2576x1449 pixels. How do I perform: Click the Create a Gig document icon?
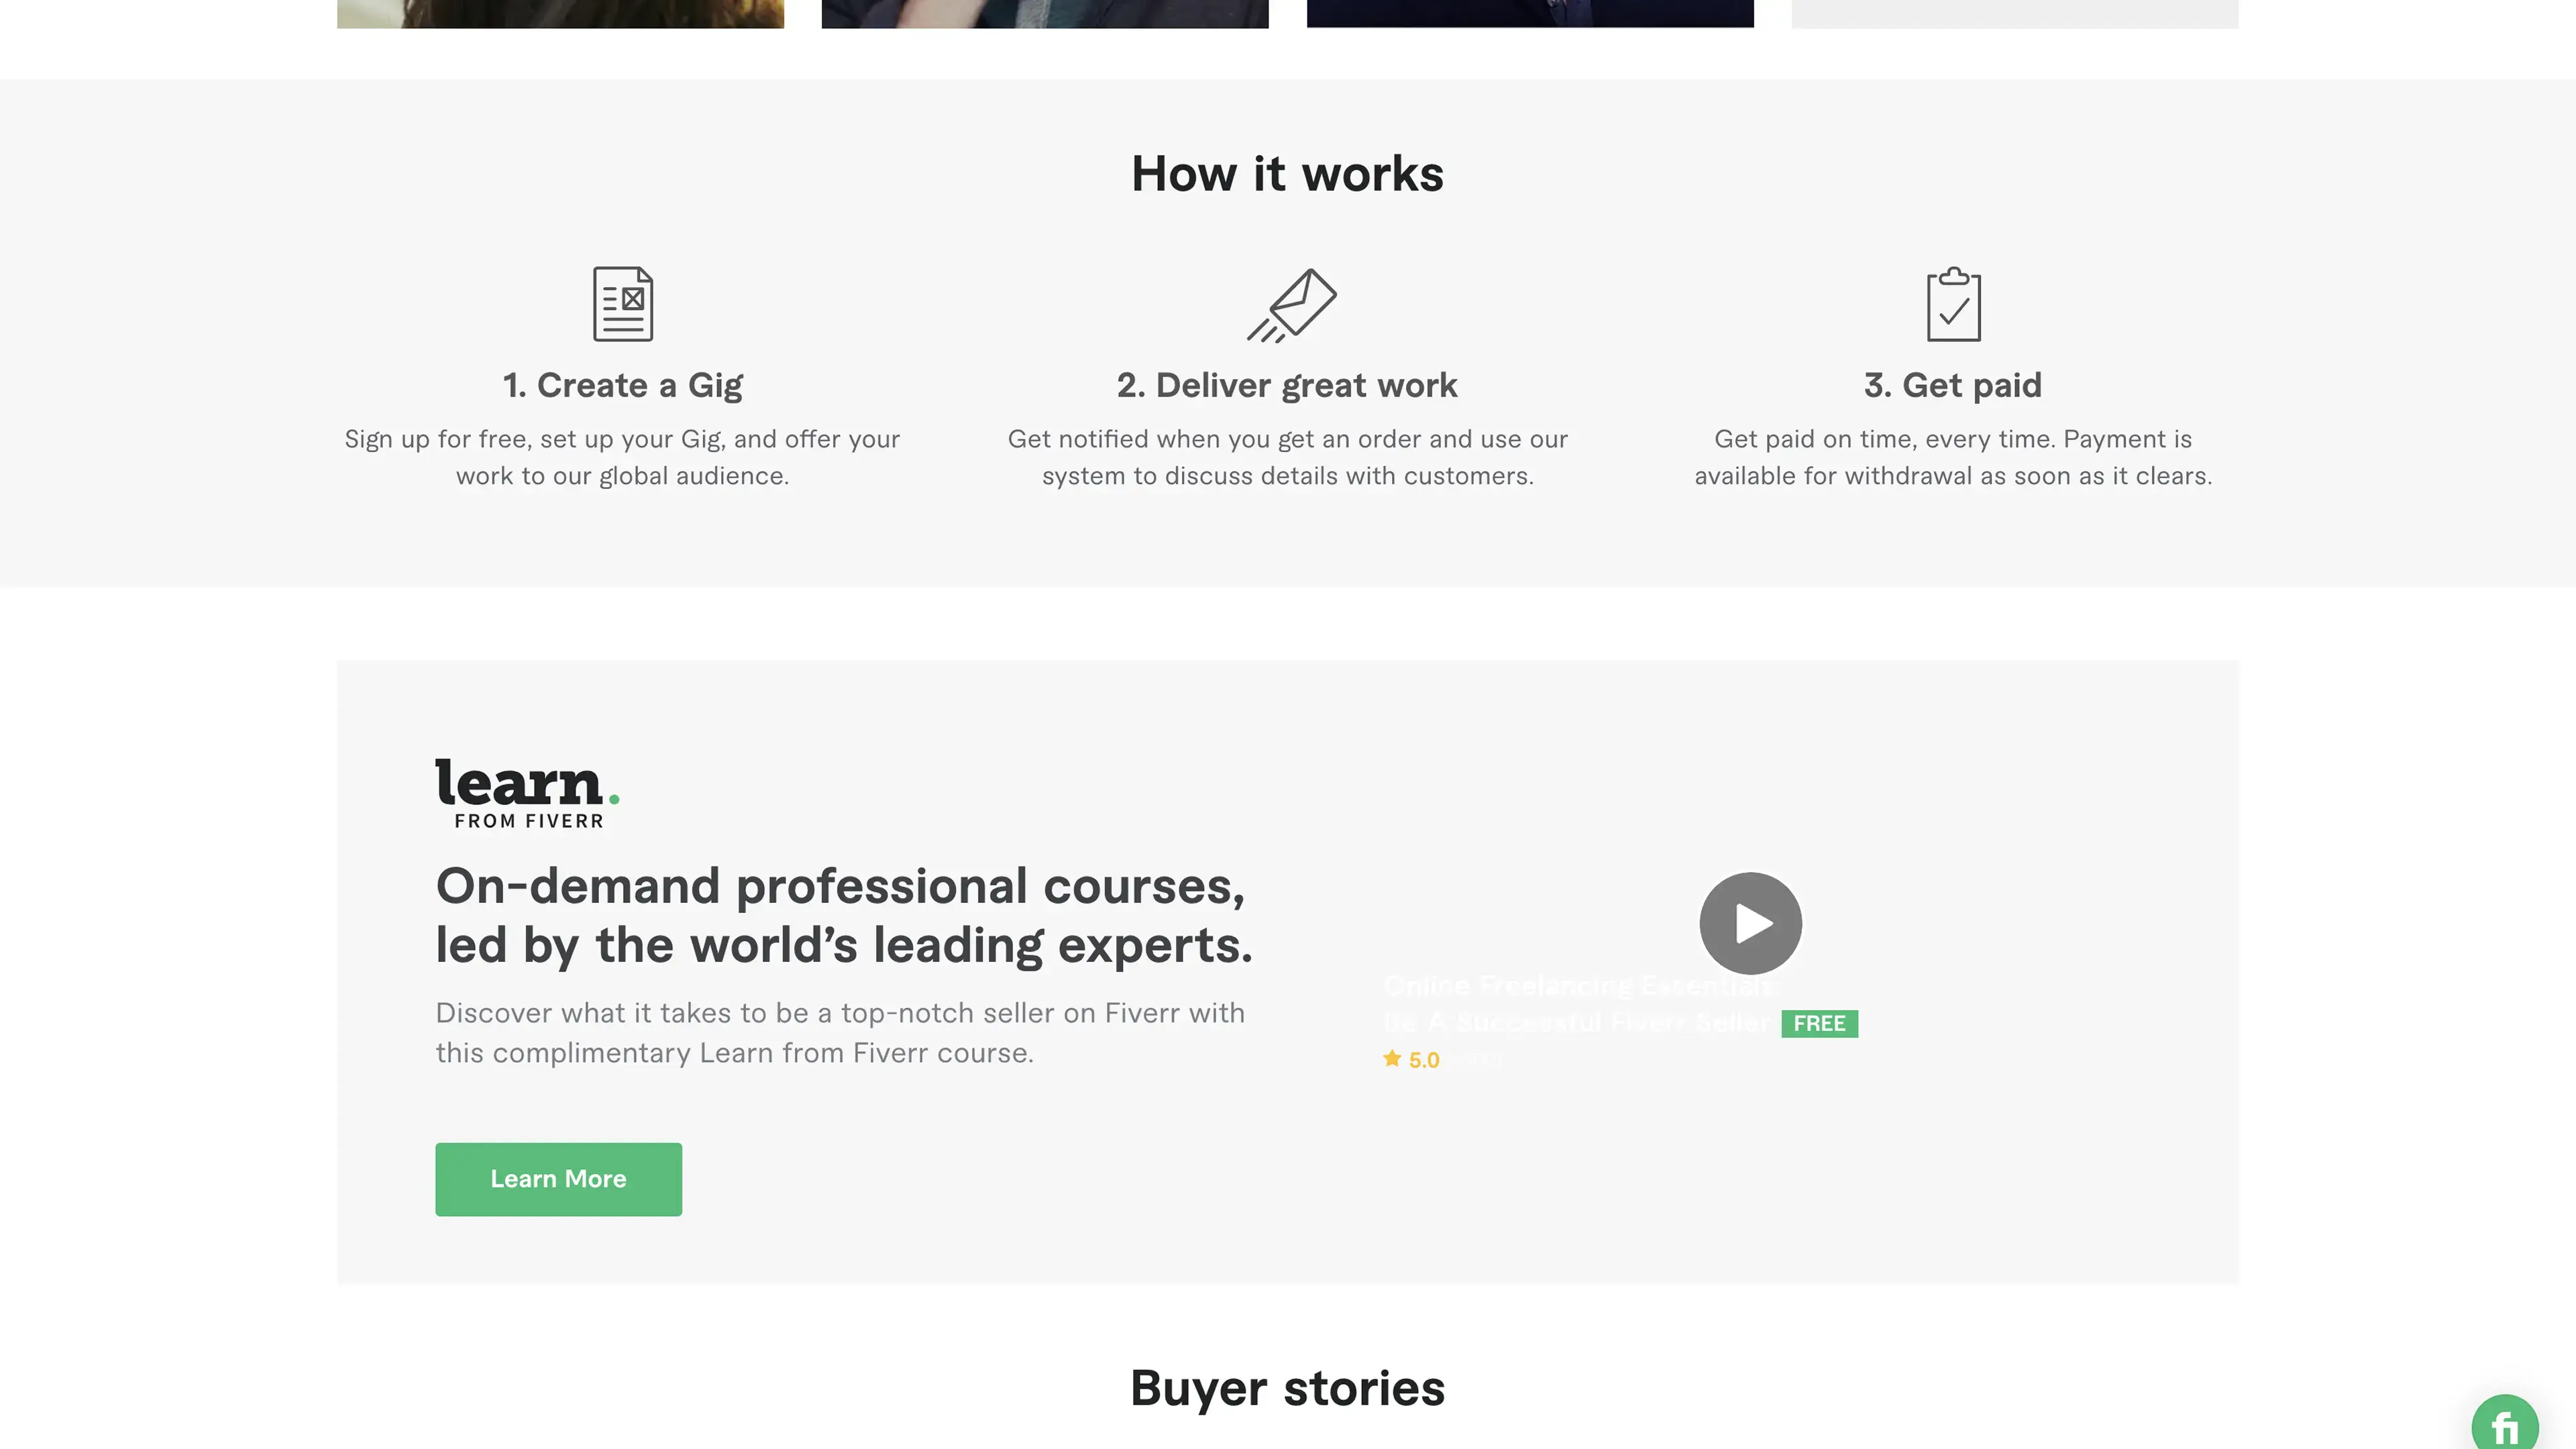pyautogui.click(x=623, y=304)
